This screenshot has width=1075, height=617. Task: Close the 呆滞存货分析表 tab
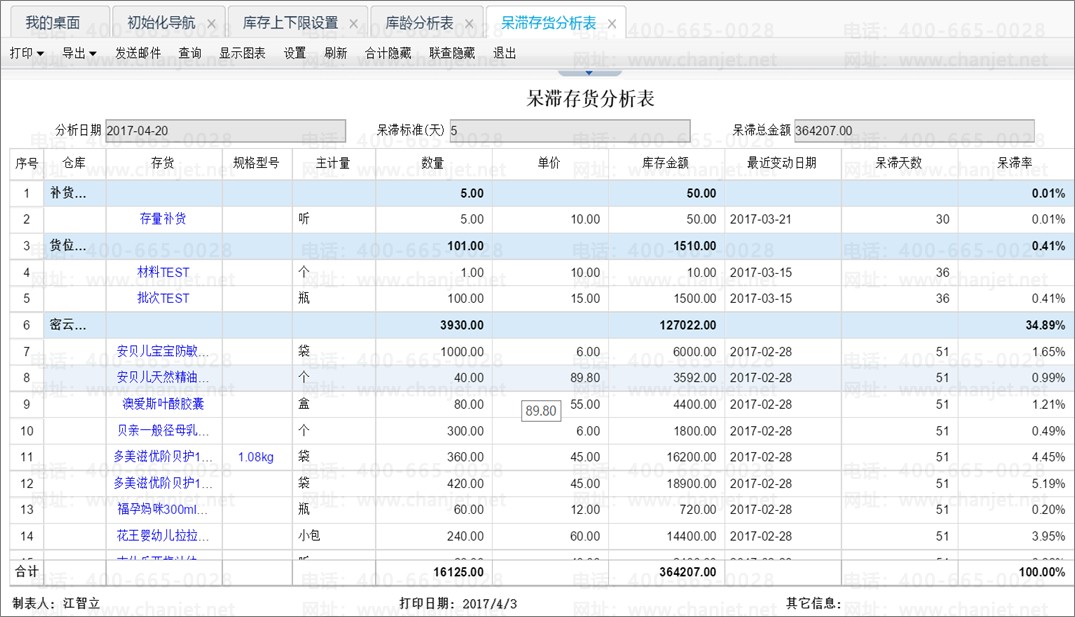(611, 23)
